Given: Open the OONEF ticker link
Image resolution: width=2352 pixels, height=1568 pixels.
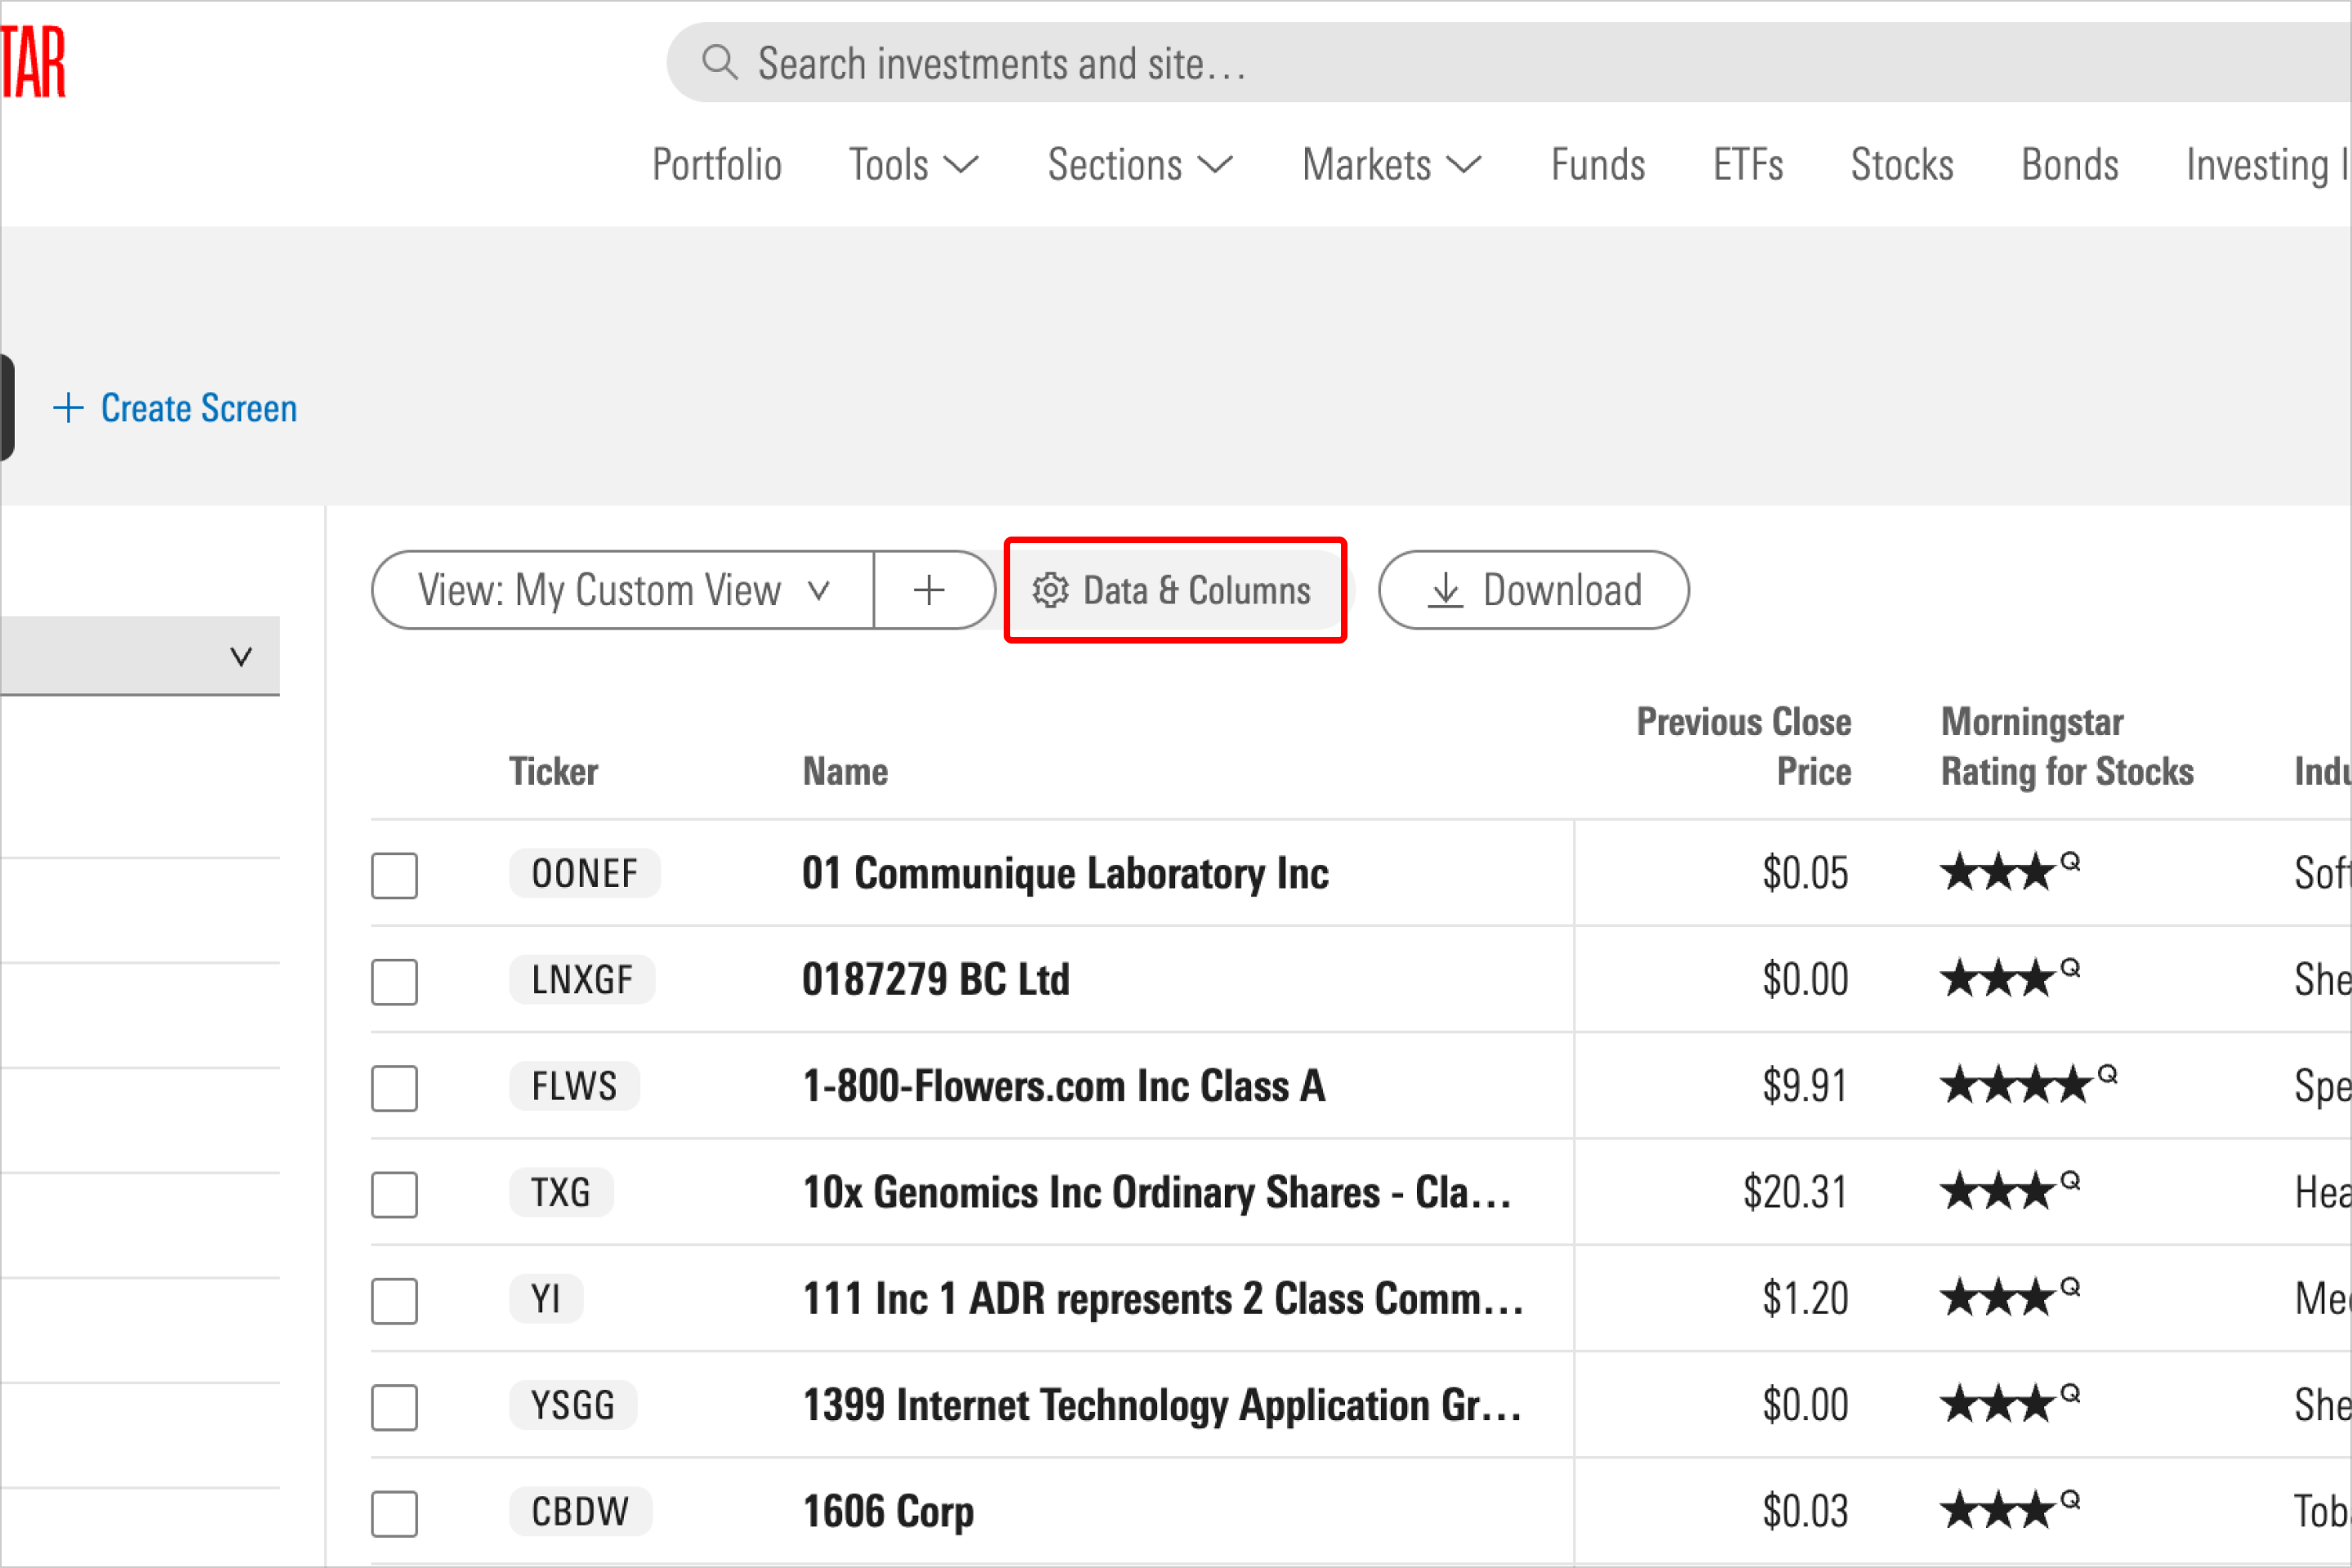Looking at the screenshot, I should coord(585,873).
